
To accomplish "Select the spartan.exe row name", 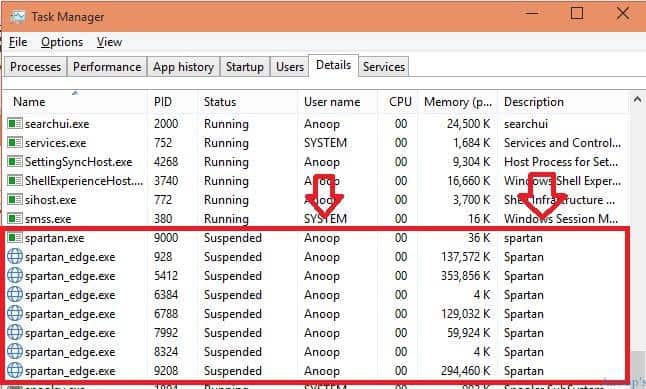I will [x=54, y=238].
